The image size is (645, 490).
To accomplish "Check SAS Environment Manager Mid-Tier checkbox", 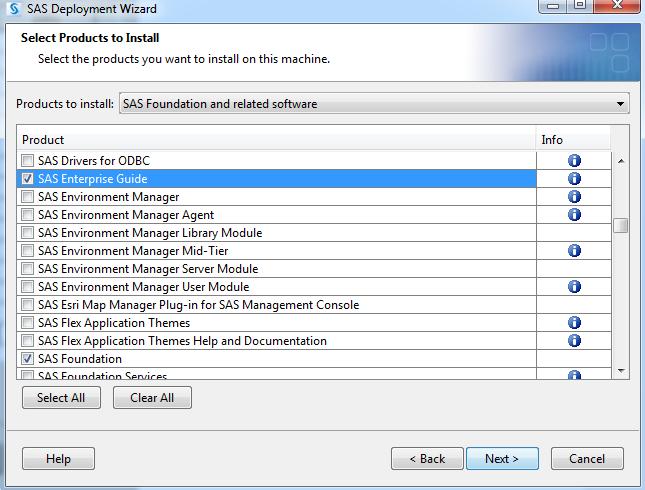I will [28, 251].
